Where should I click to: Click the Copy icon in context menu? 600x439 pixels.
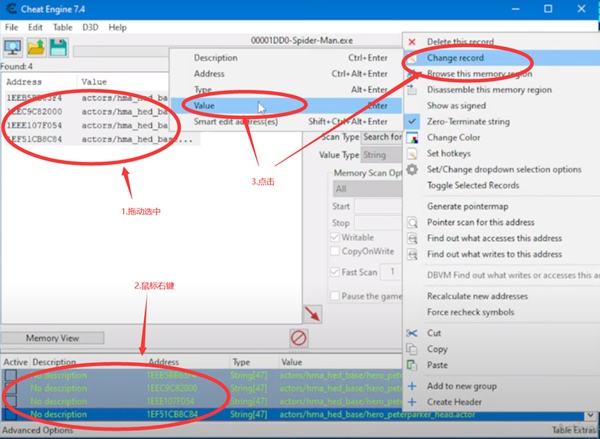coord(412,349)
